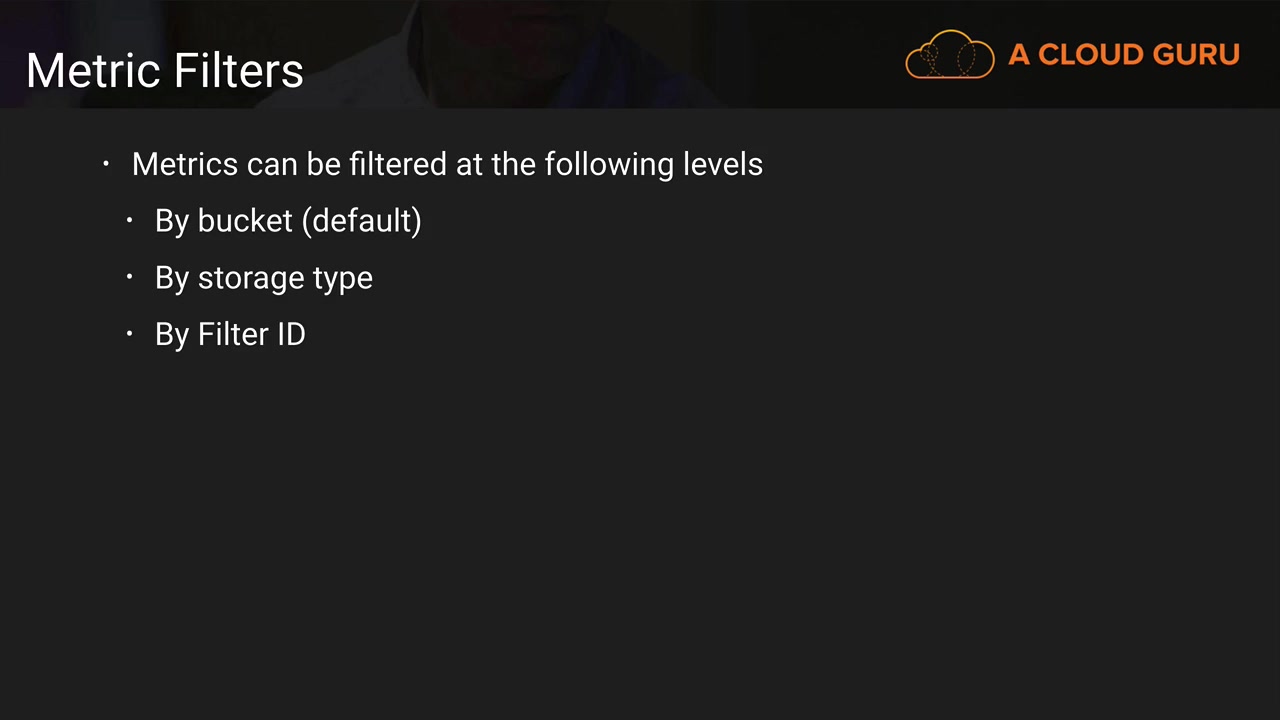Click the By Filter ID line
1280x720 pixels.
tap(230, 334)
